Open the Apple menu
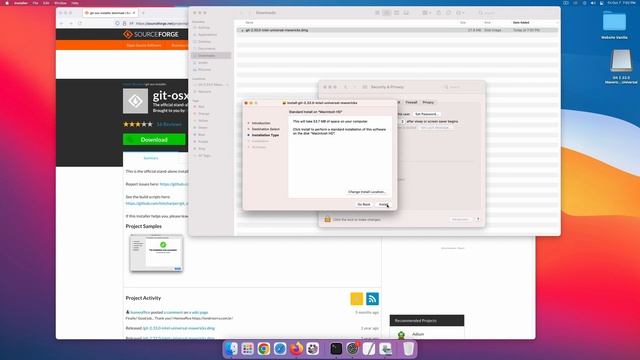 point(7,3)
